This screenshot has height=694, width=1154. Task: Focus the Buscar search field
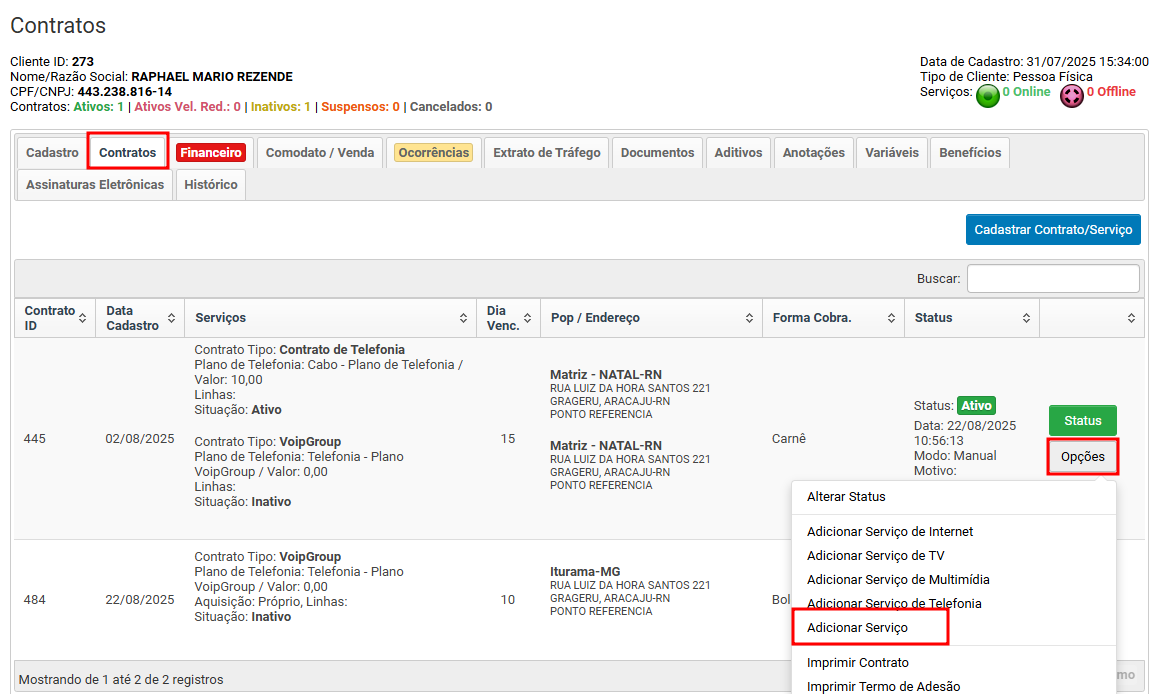(x=1052, y=279)
